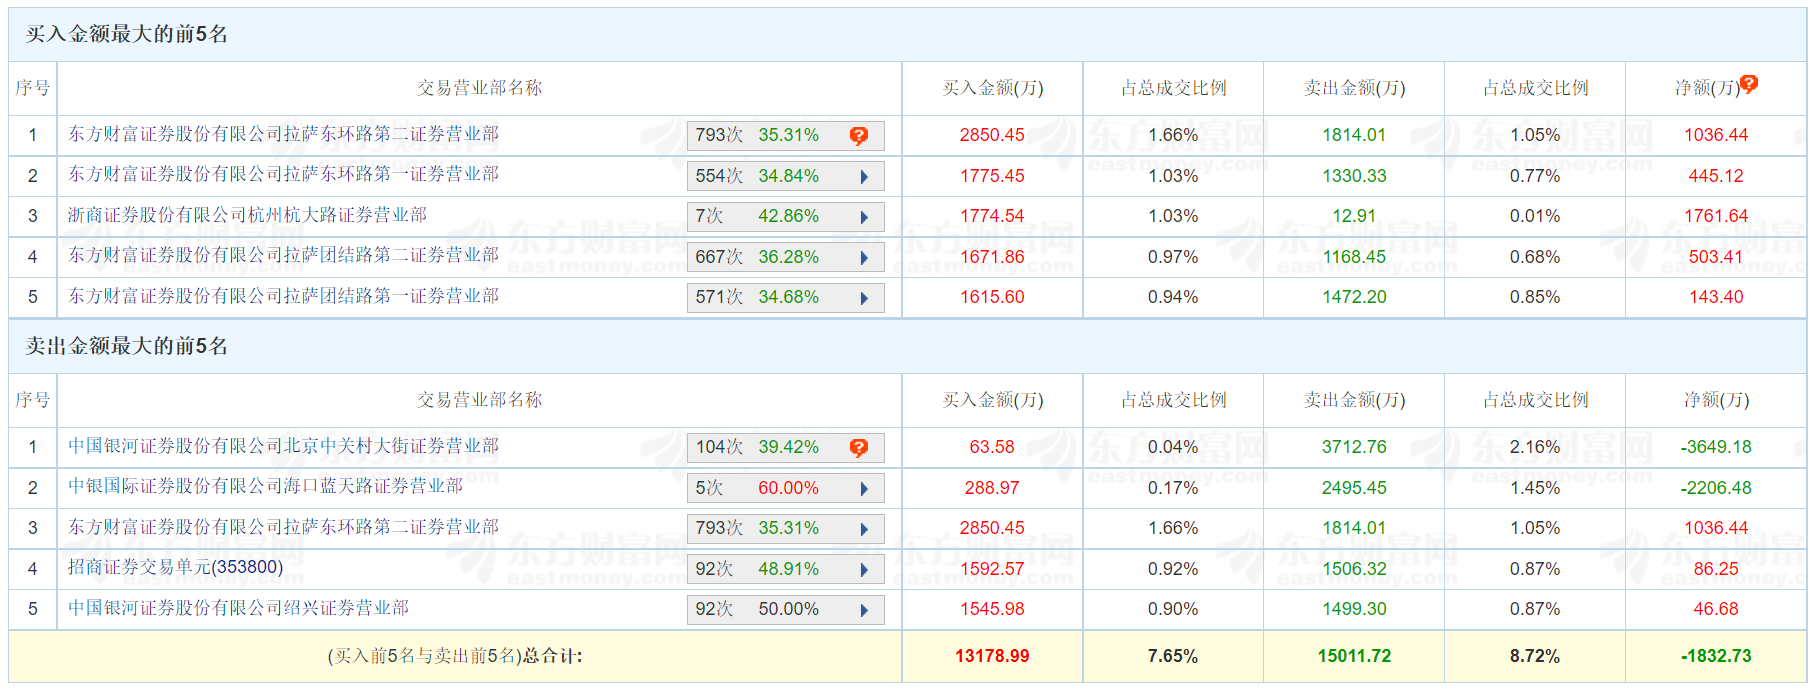Expand the 5次 60.00% arrow
Screen dimensions: 1818x693
pyautogui.click(x=865, y=489)
